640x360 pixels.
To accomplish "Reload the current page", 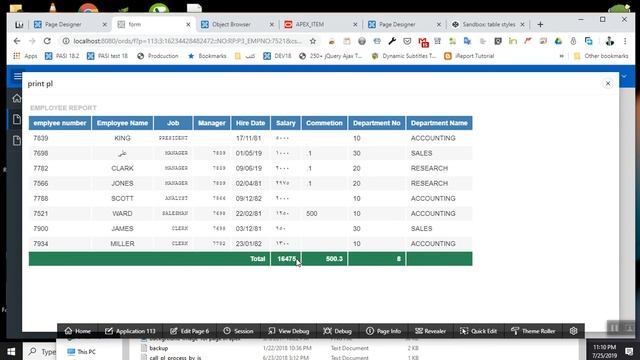I will 47,41.
